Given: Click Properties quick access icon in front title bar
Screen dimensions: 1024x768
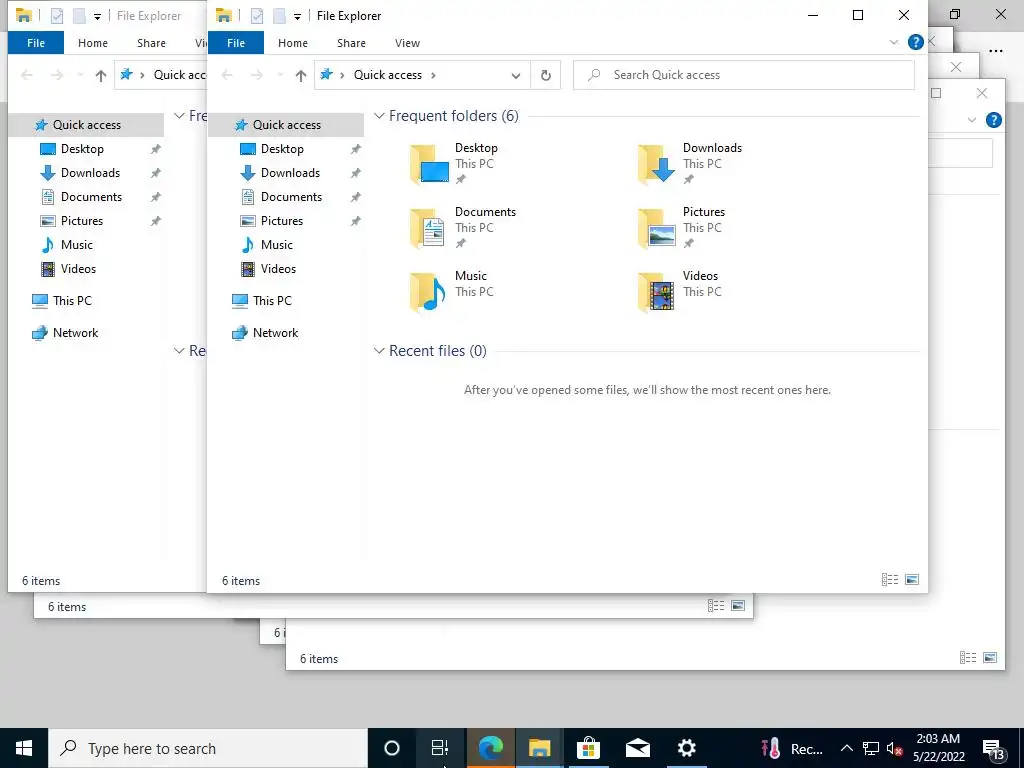Looking at the screenshot, I should click(x=257, y=16).
